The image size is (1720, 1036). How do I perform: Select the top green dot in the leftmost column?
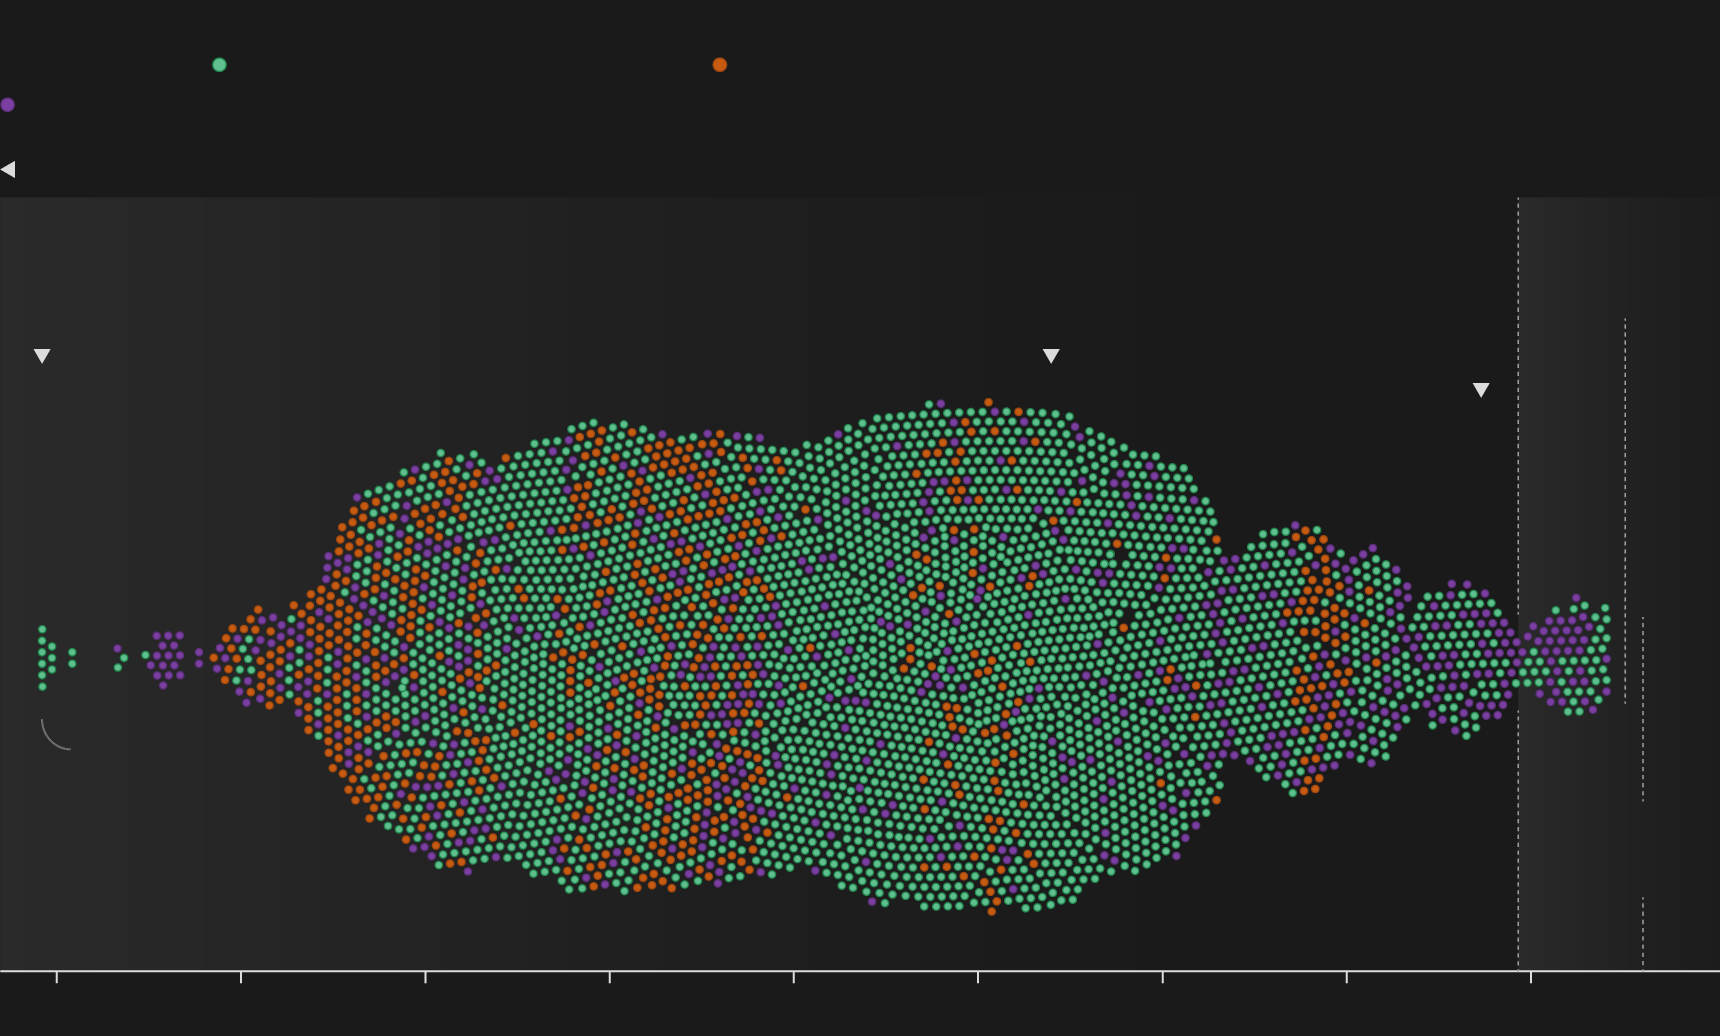point(42,629)
